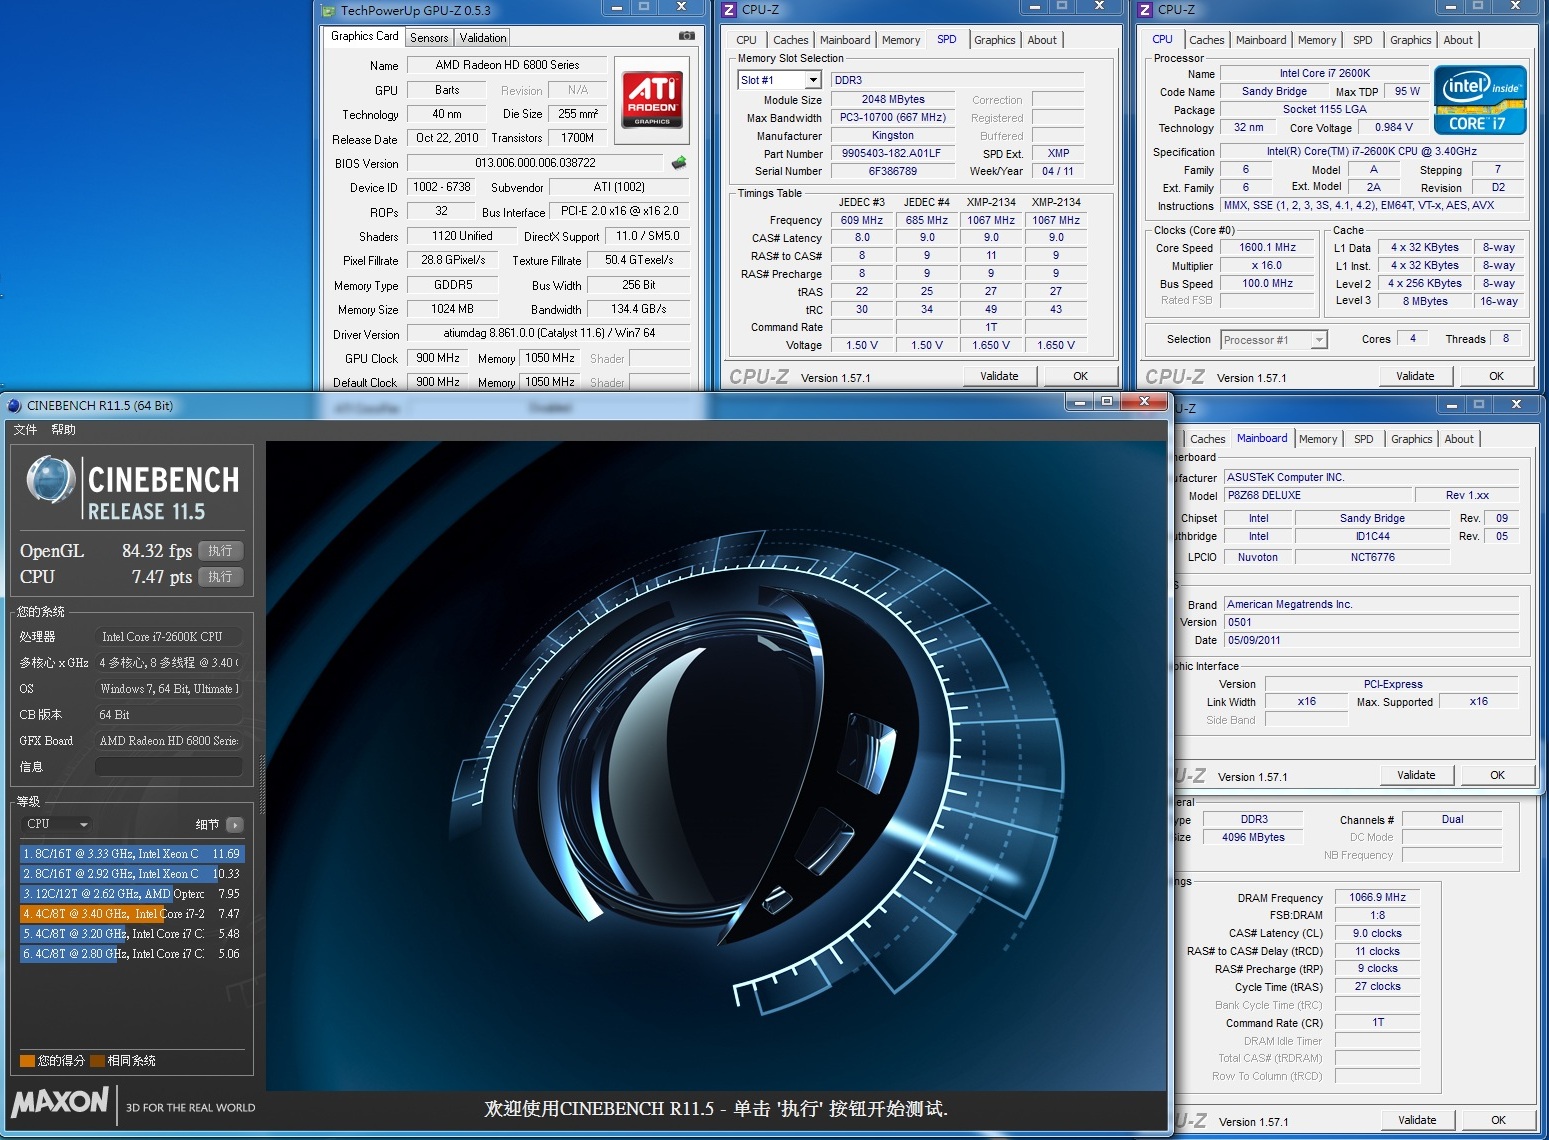The width and height of the screenshot is (1549, 1140).
Task: Open the 文件 menu in Cinebench
Action: tap(25, 430)
